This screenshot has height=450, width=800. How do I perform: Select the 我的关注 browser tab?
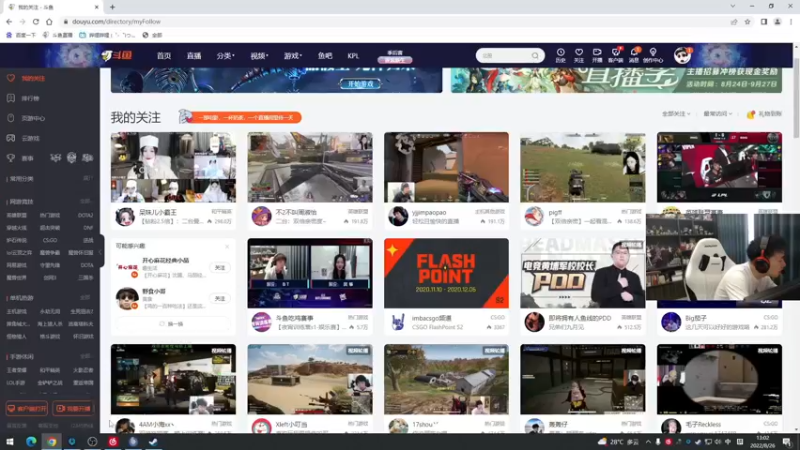point(53,7)
